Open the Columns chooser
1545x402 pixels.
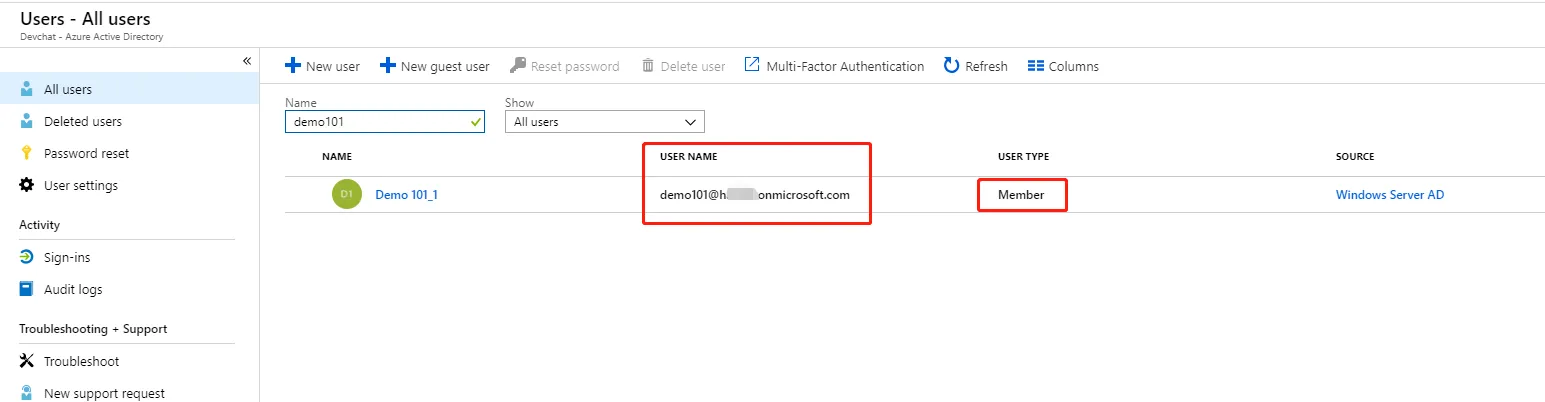1064,66
